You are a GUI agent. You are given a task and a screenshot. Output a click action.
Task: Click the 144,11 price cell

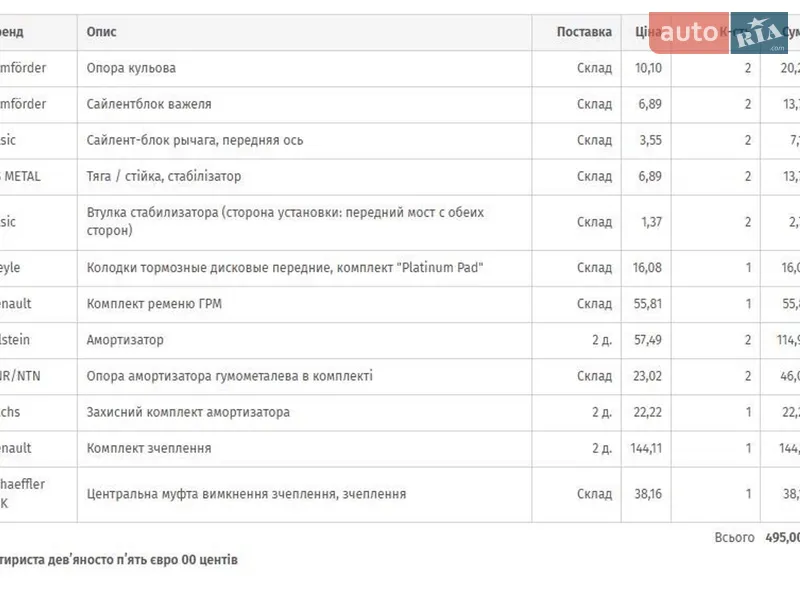646,448
